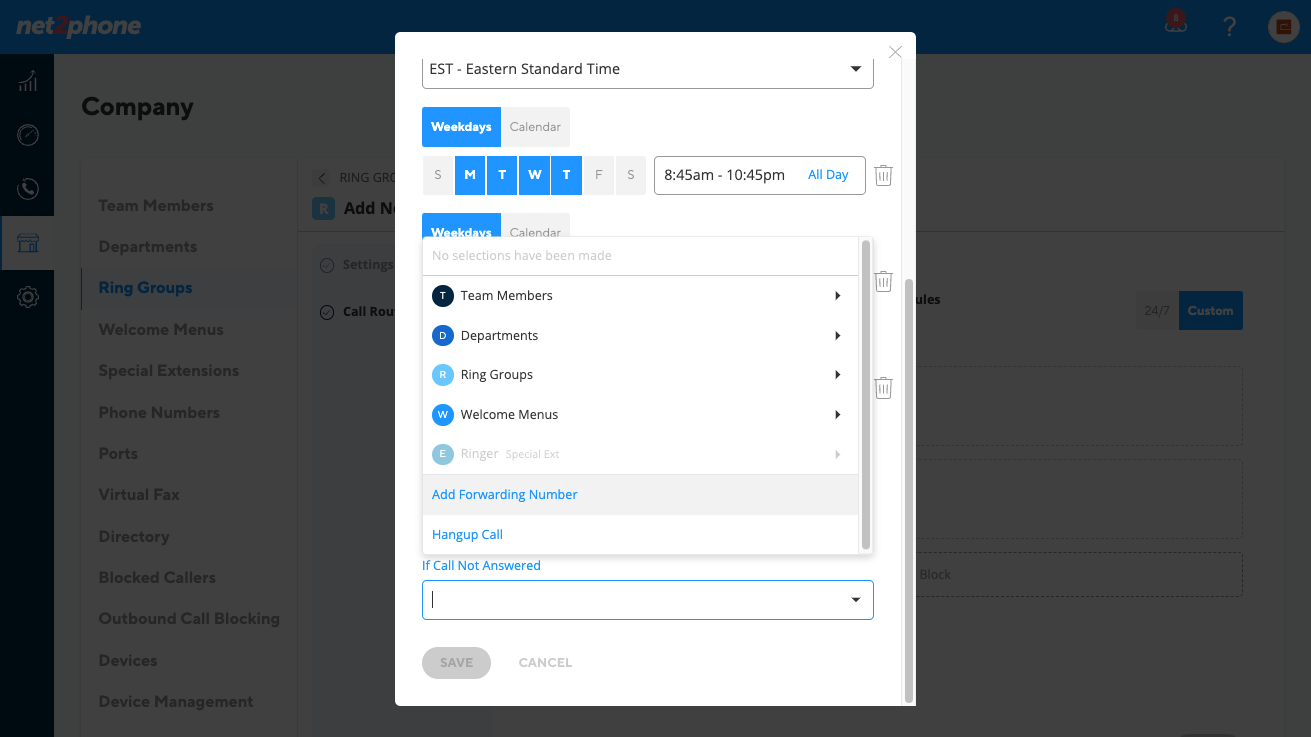This screenshot has height=737, width=1311.
Task: Expand the Team Members submenu arrow
Action: tap(837, 296)
